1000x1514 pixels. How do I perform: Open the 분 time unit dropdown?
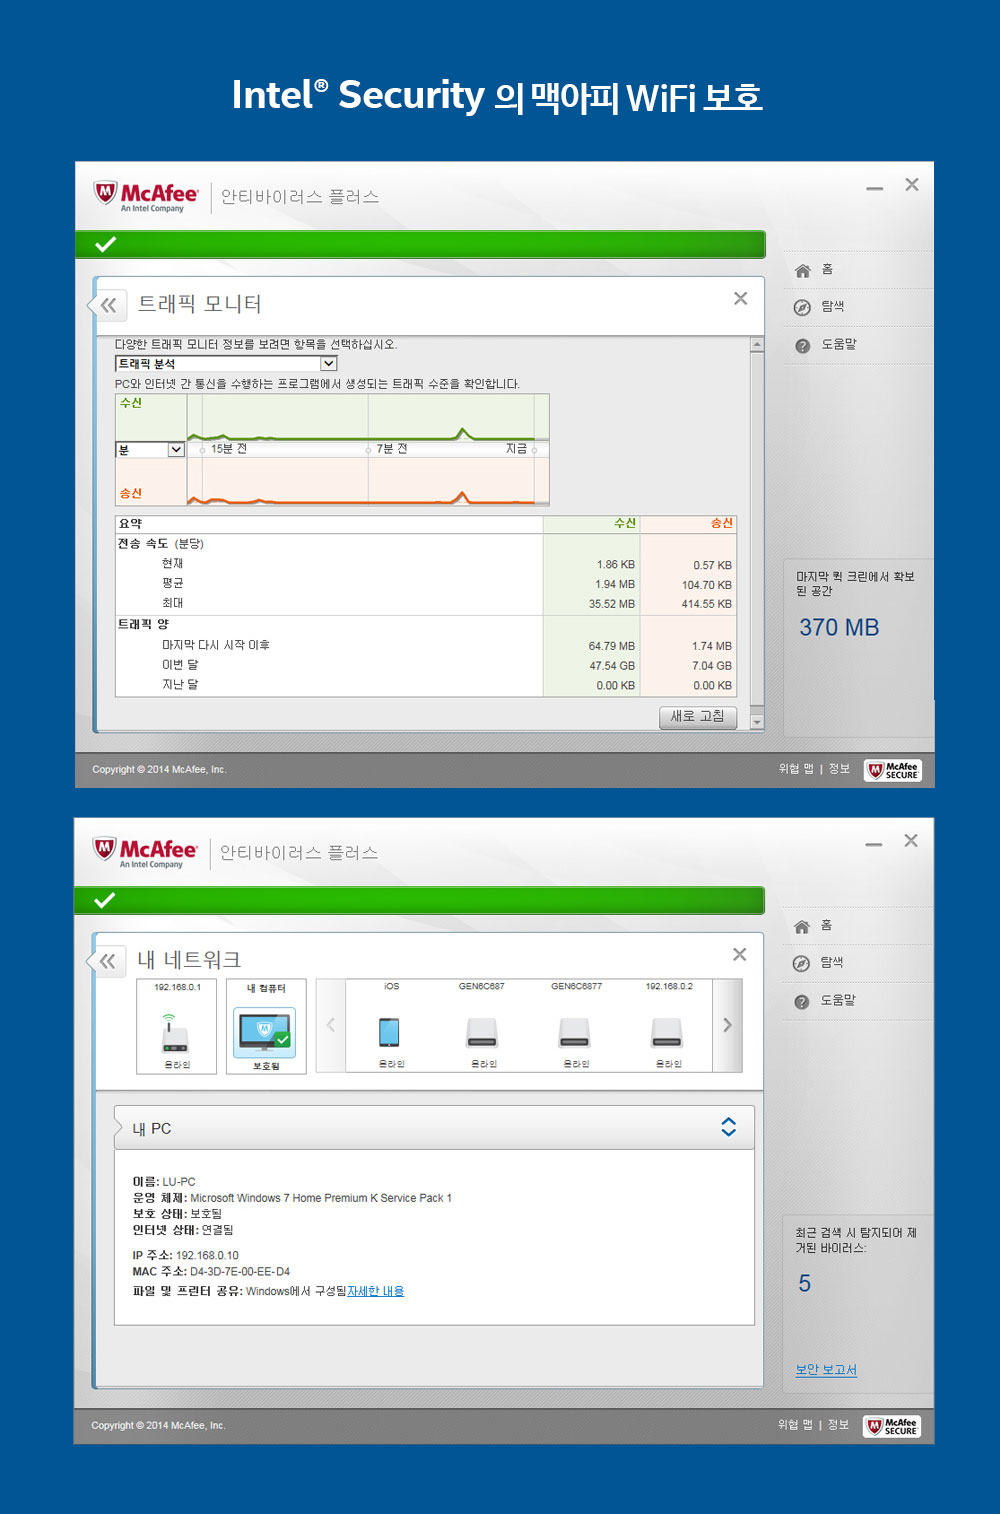[150, 450]
